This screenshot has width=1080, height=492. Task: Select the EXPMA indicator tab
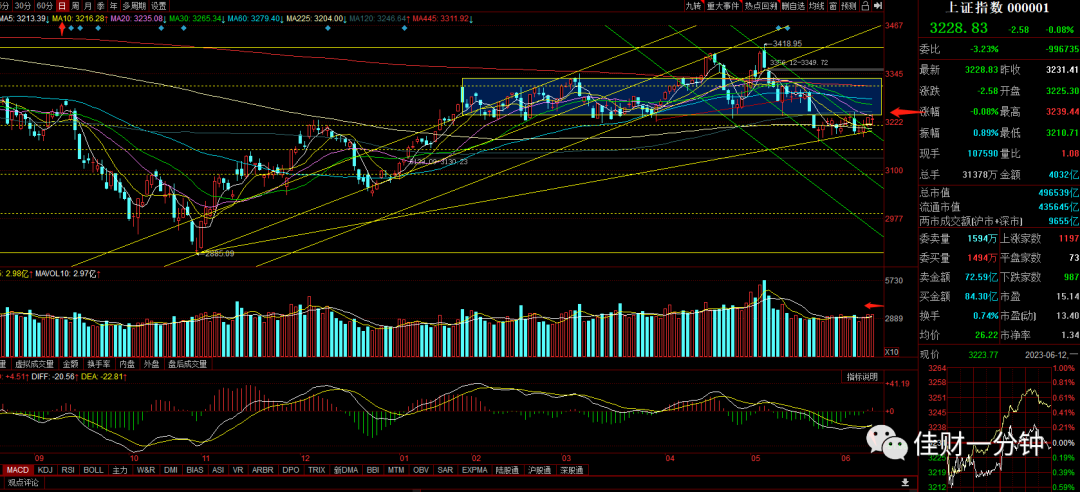[x=475, y=470]
